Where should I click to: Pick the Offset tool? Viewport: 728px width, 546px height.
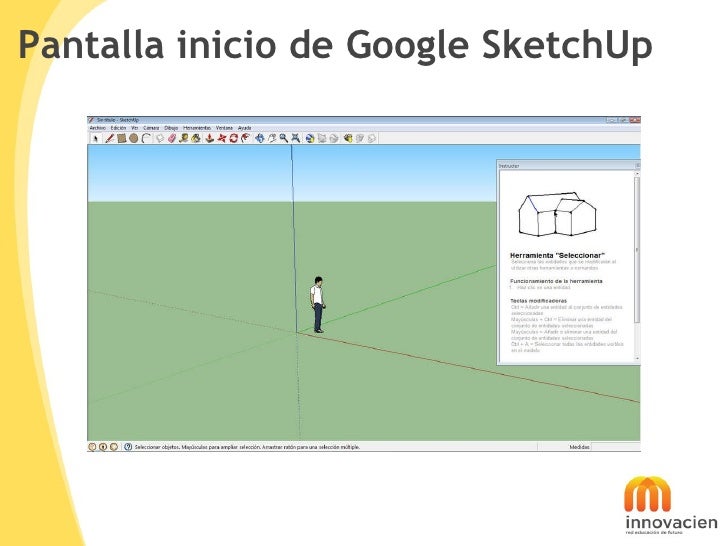pos(246,138)
